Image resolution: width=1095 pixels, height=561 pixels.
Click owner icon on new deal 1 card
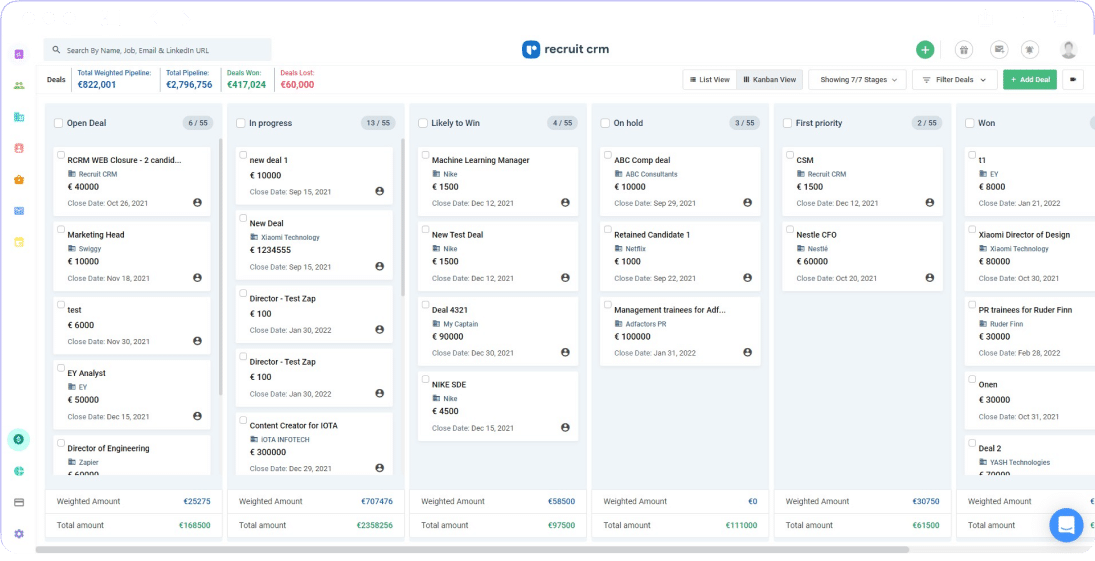[x=379, y=191]
